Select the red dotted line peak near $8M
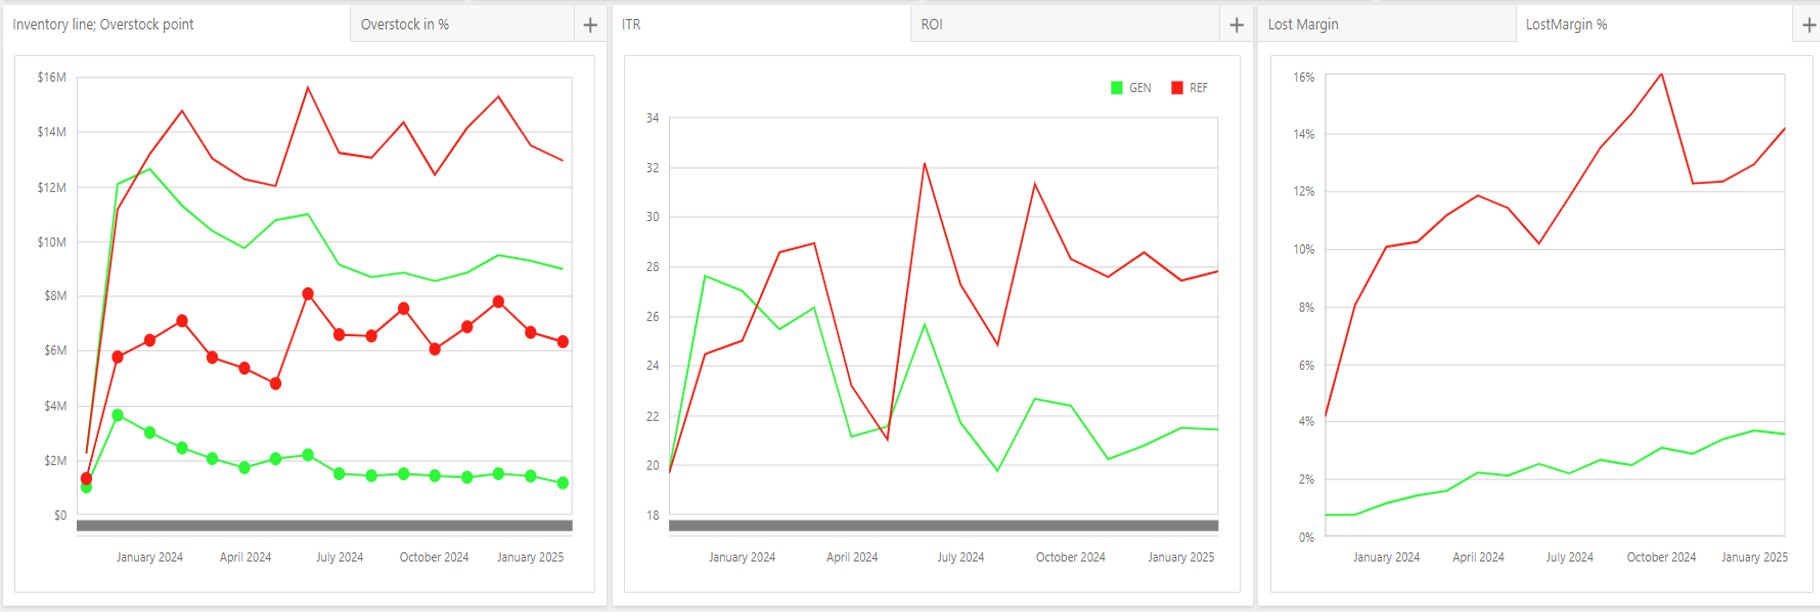 click(x=308, y=294)
